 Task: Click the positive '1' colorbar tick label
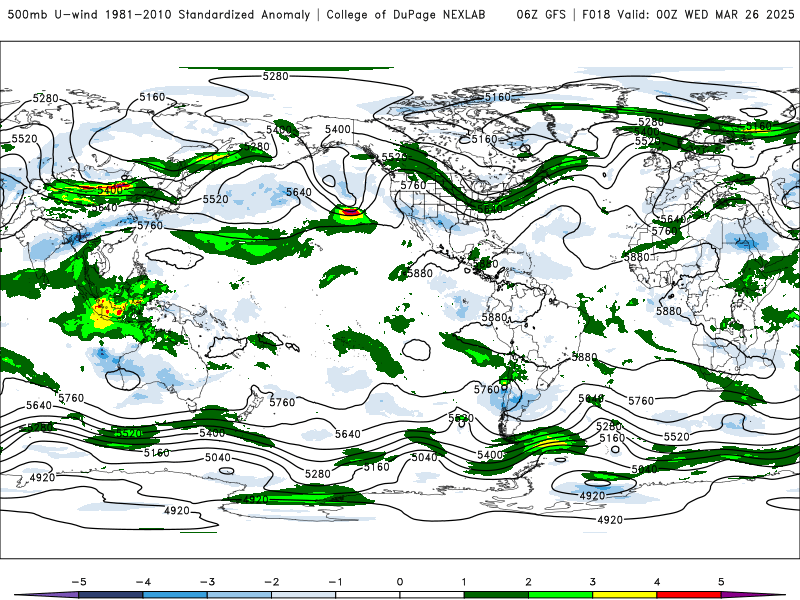(464, 582)
